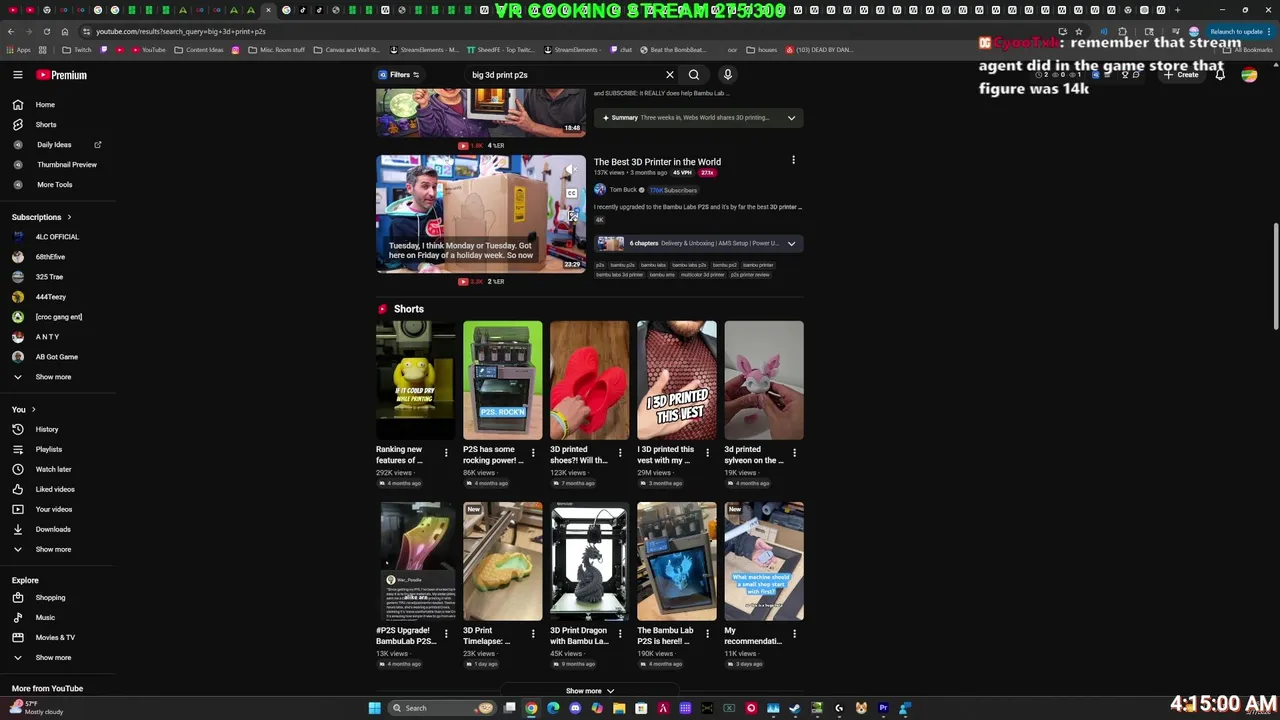Focus the search field 'big 3d print p2s'
The image size is (1280, 720).
click(x=565, y=75)
